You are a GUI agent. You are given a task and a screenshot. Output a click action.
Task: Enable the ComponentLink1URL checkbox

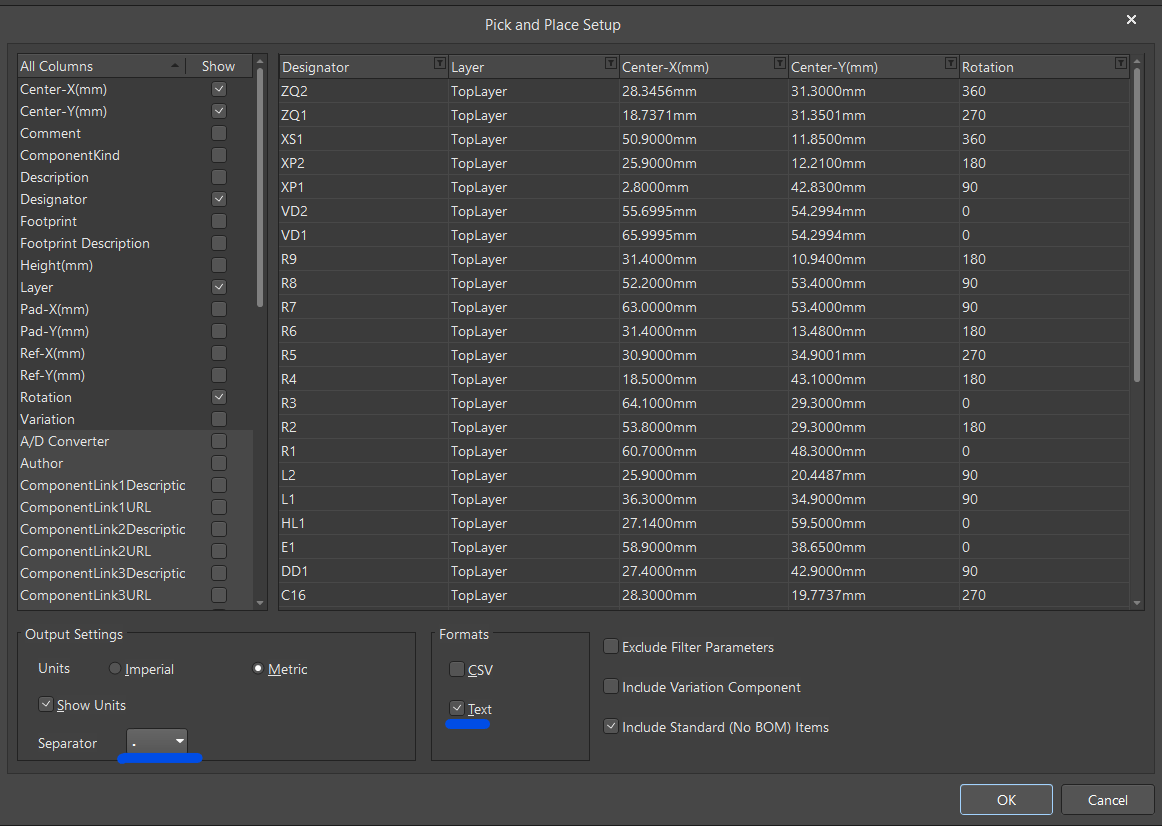pyautogui.click(x=219, y=507)
